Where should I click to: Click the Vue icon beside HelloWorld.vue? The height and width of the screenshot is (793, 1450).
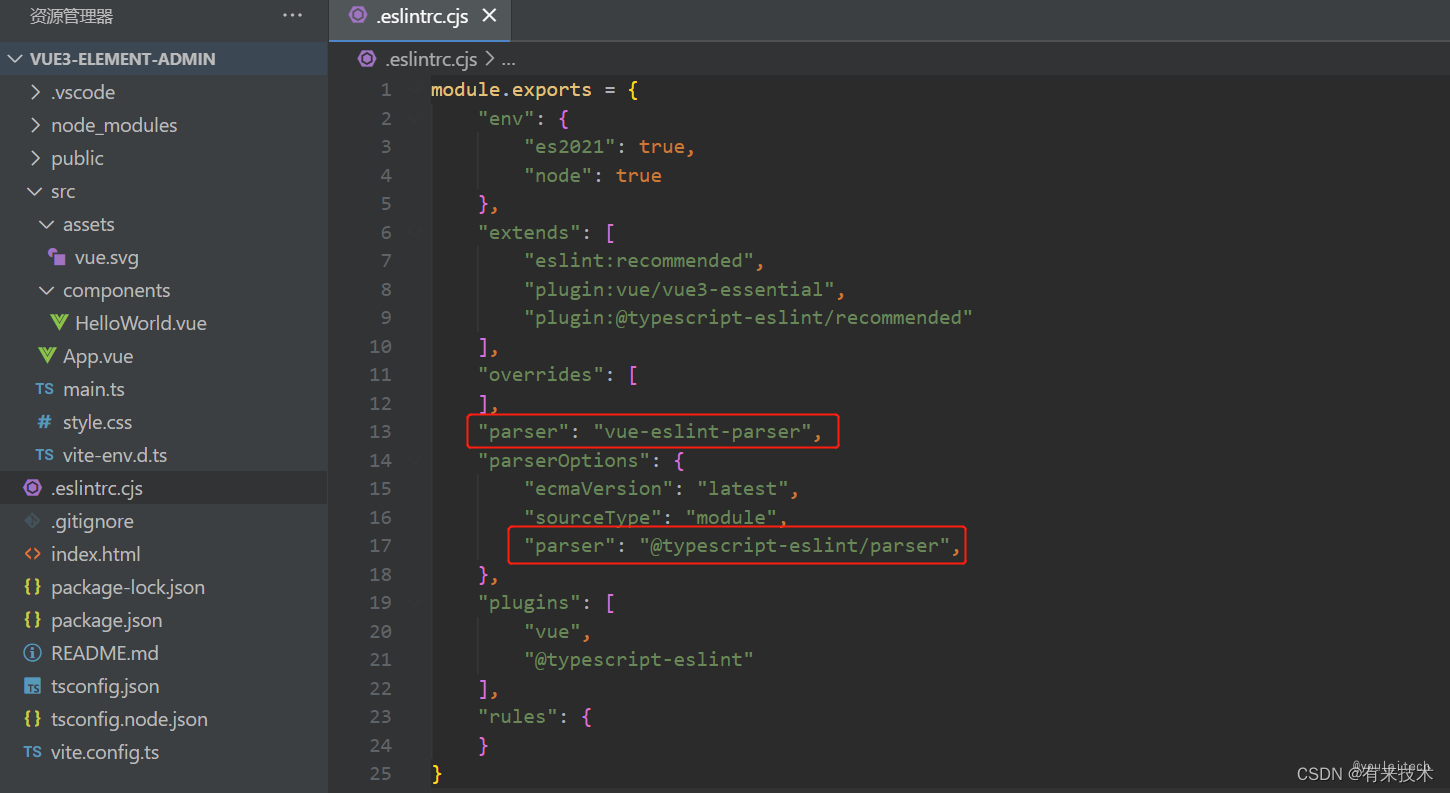(59, 323)
